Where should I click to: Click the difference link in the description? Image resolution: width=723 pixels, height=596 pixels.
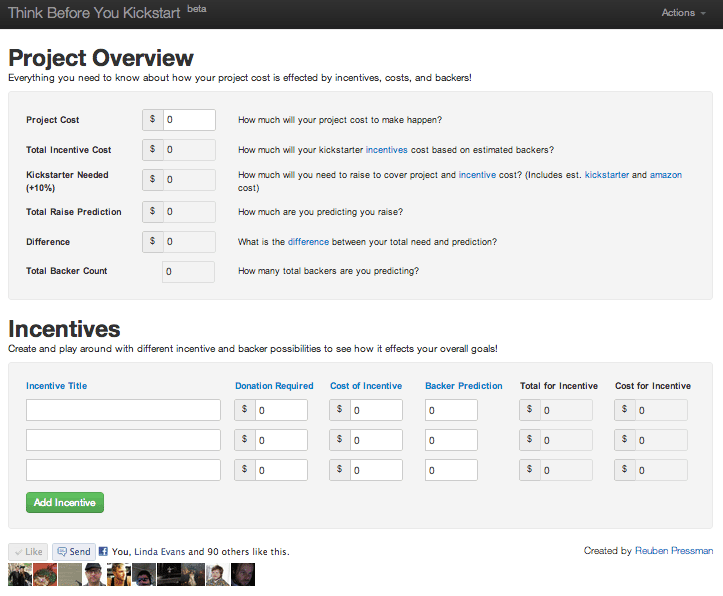307,242
